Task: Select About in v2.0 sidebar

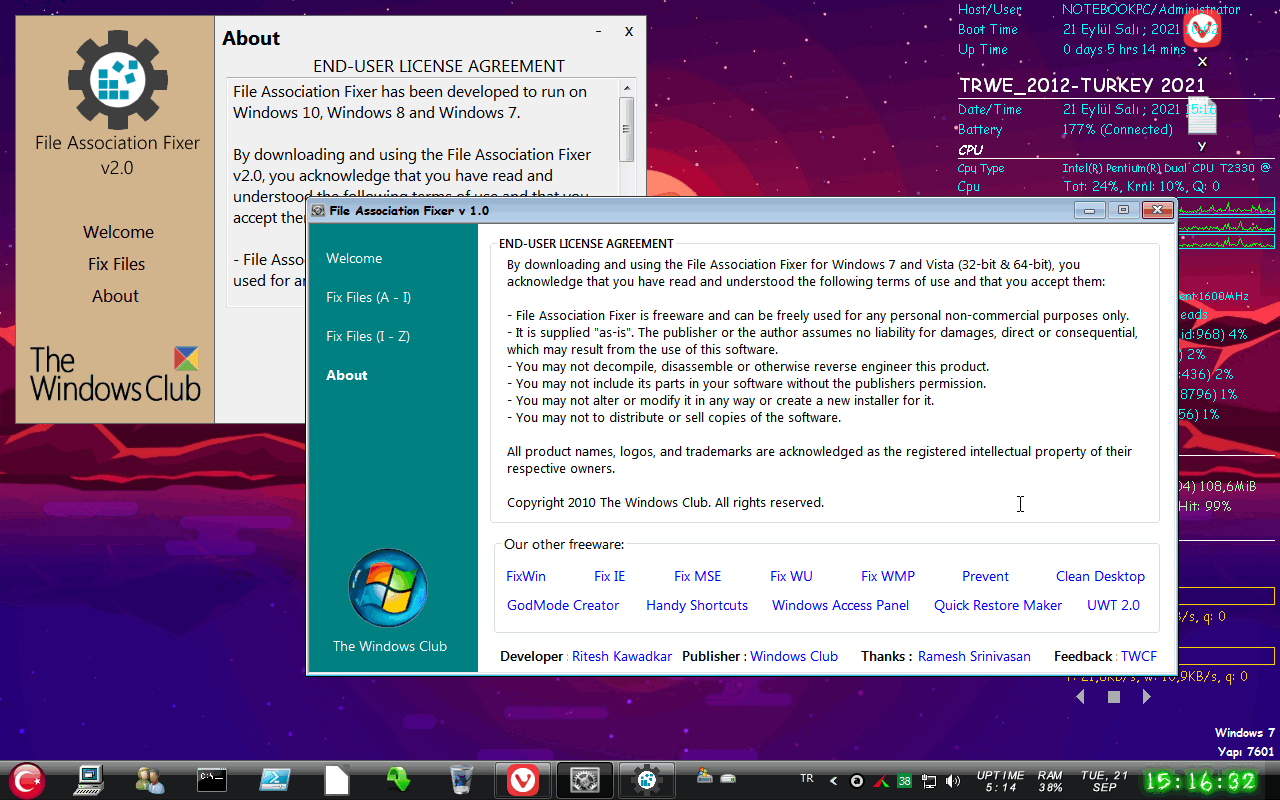Action: point(115,296)
